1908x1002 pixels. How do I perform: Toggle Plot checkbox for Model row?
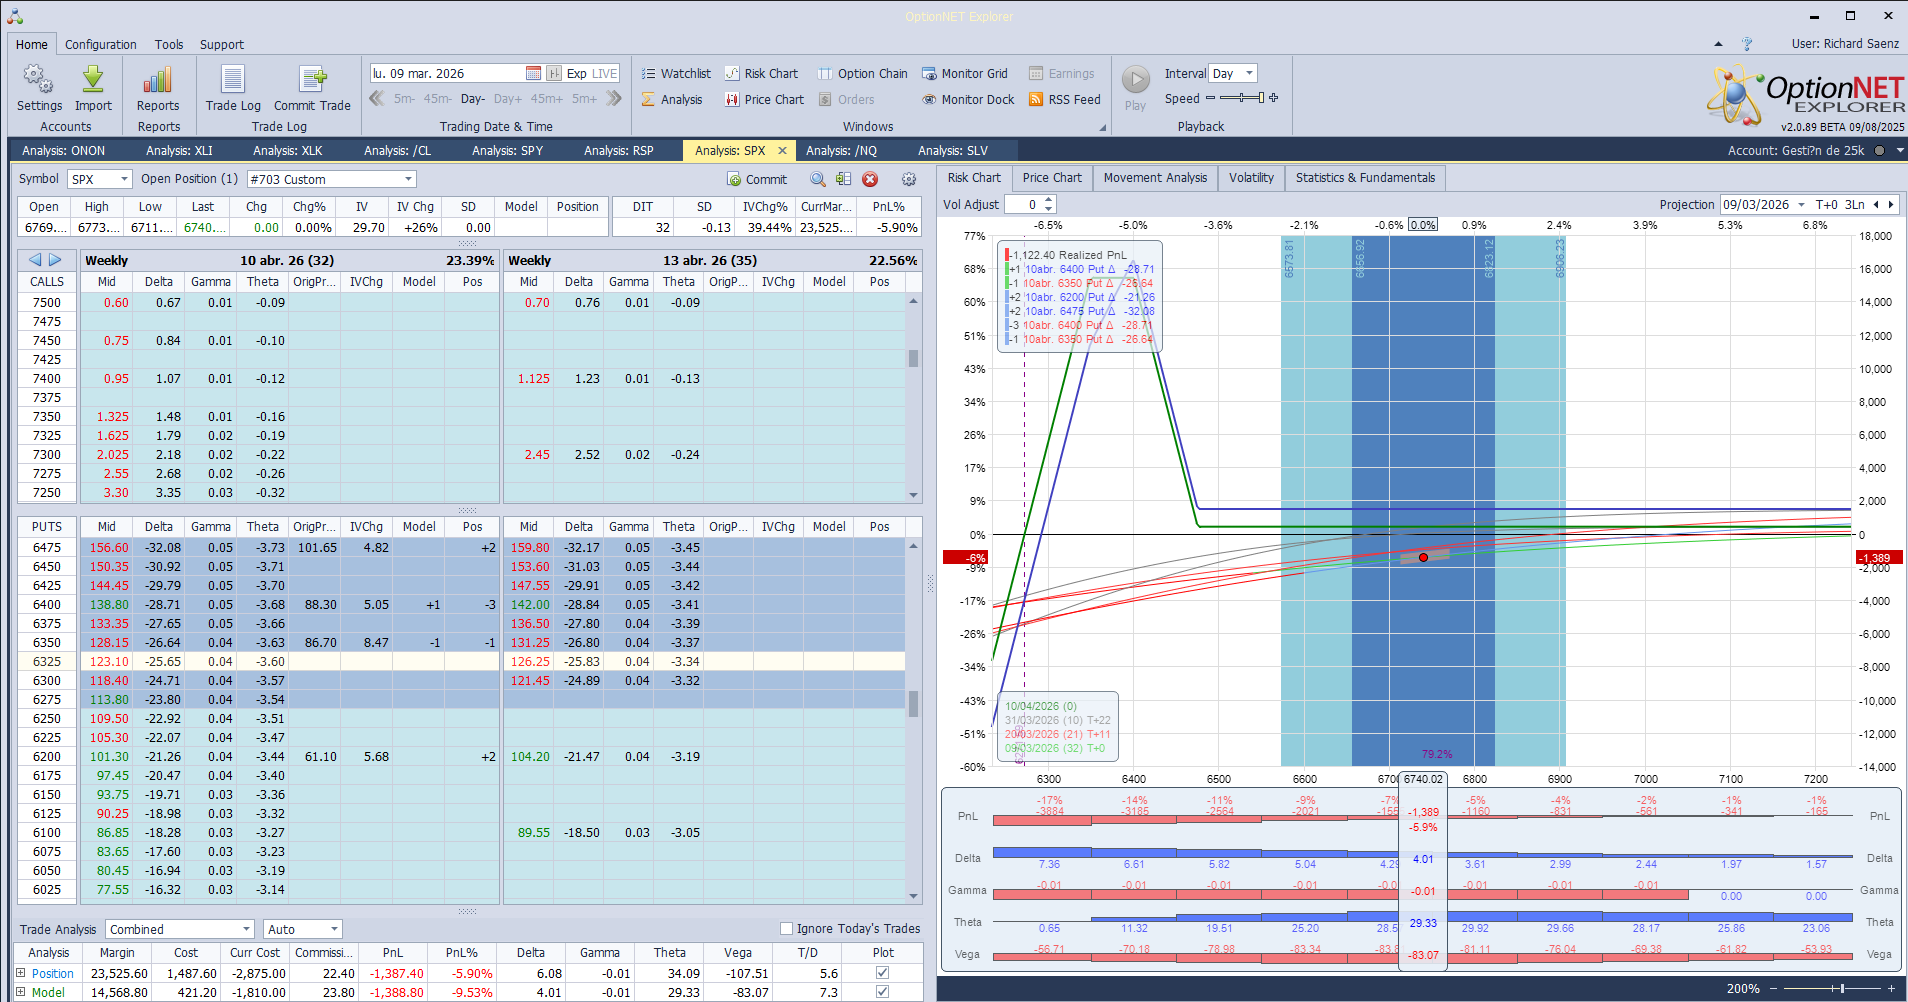[882, 992]
